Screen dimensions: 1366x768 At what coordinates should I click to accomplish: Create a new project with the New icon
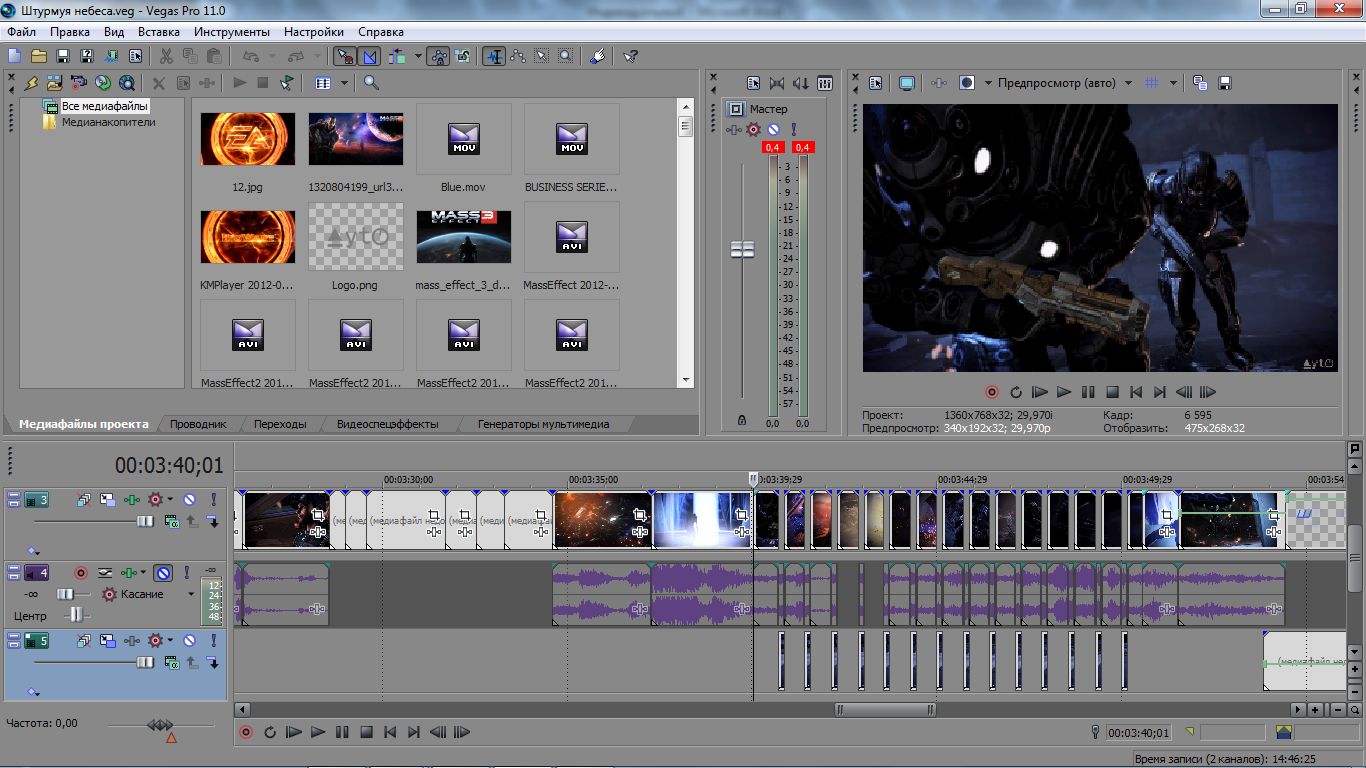coord(14,56)
